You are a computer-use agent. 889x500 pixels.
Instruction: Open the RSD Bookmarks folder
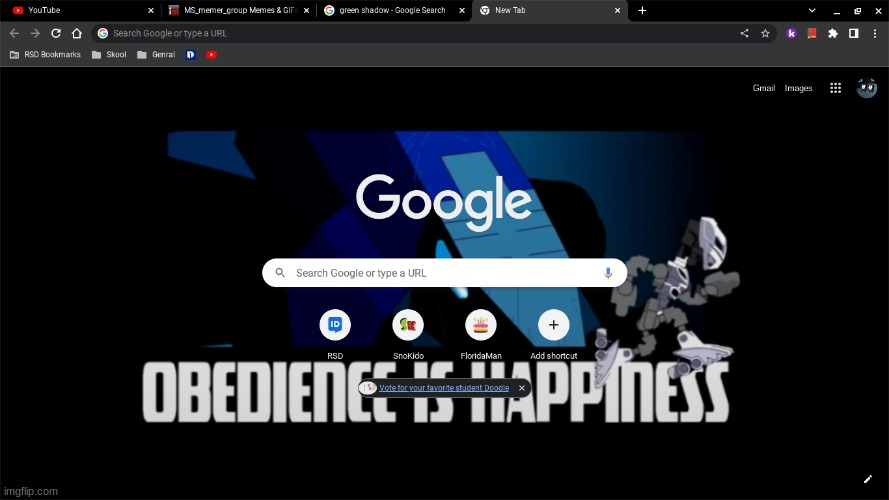point(45,54)
